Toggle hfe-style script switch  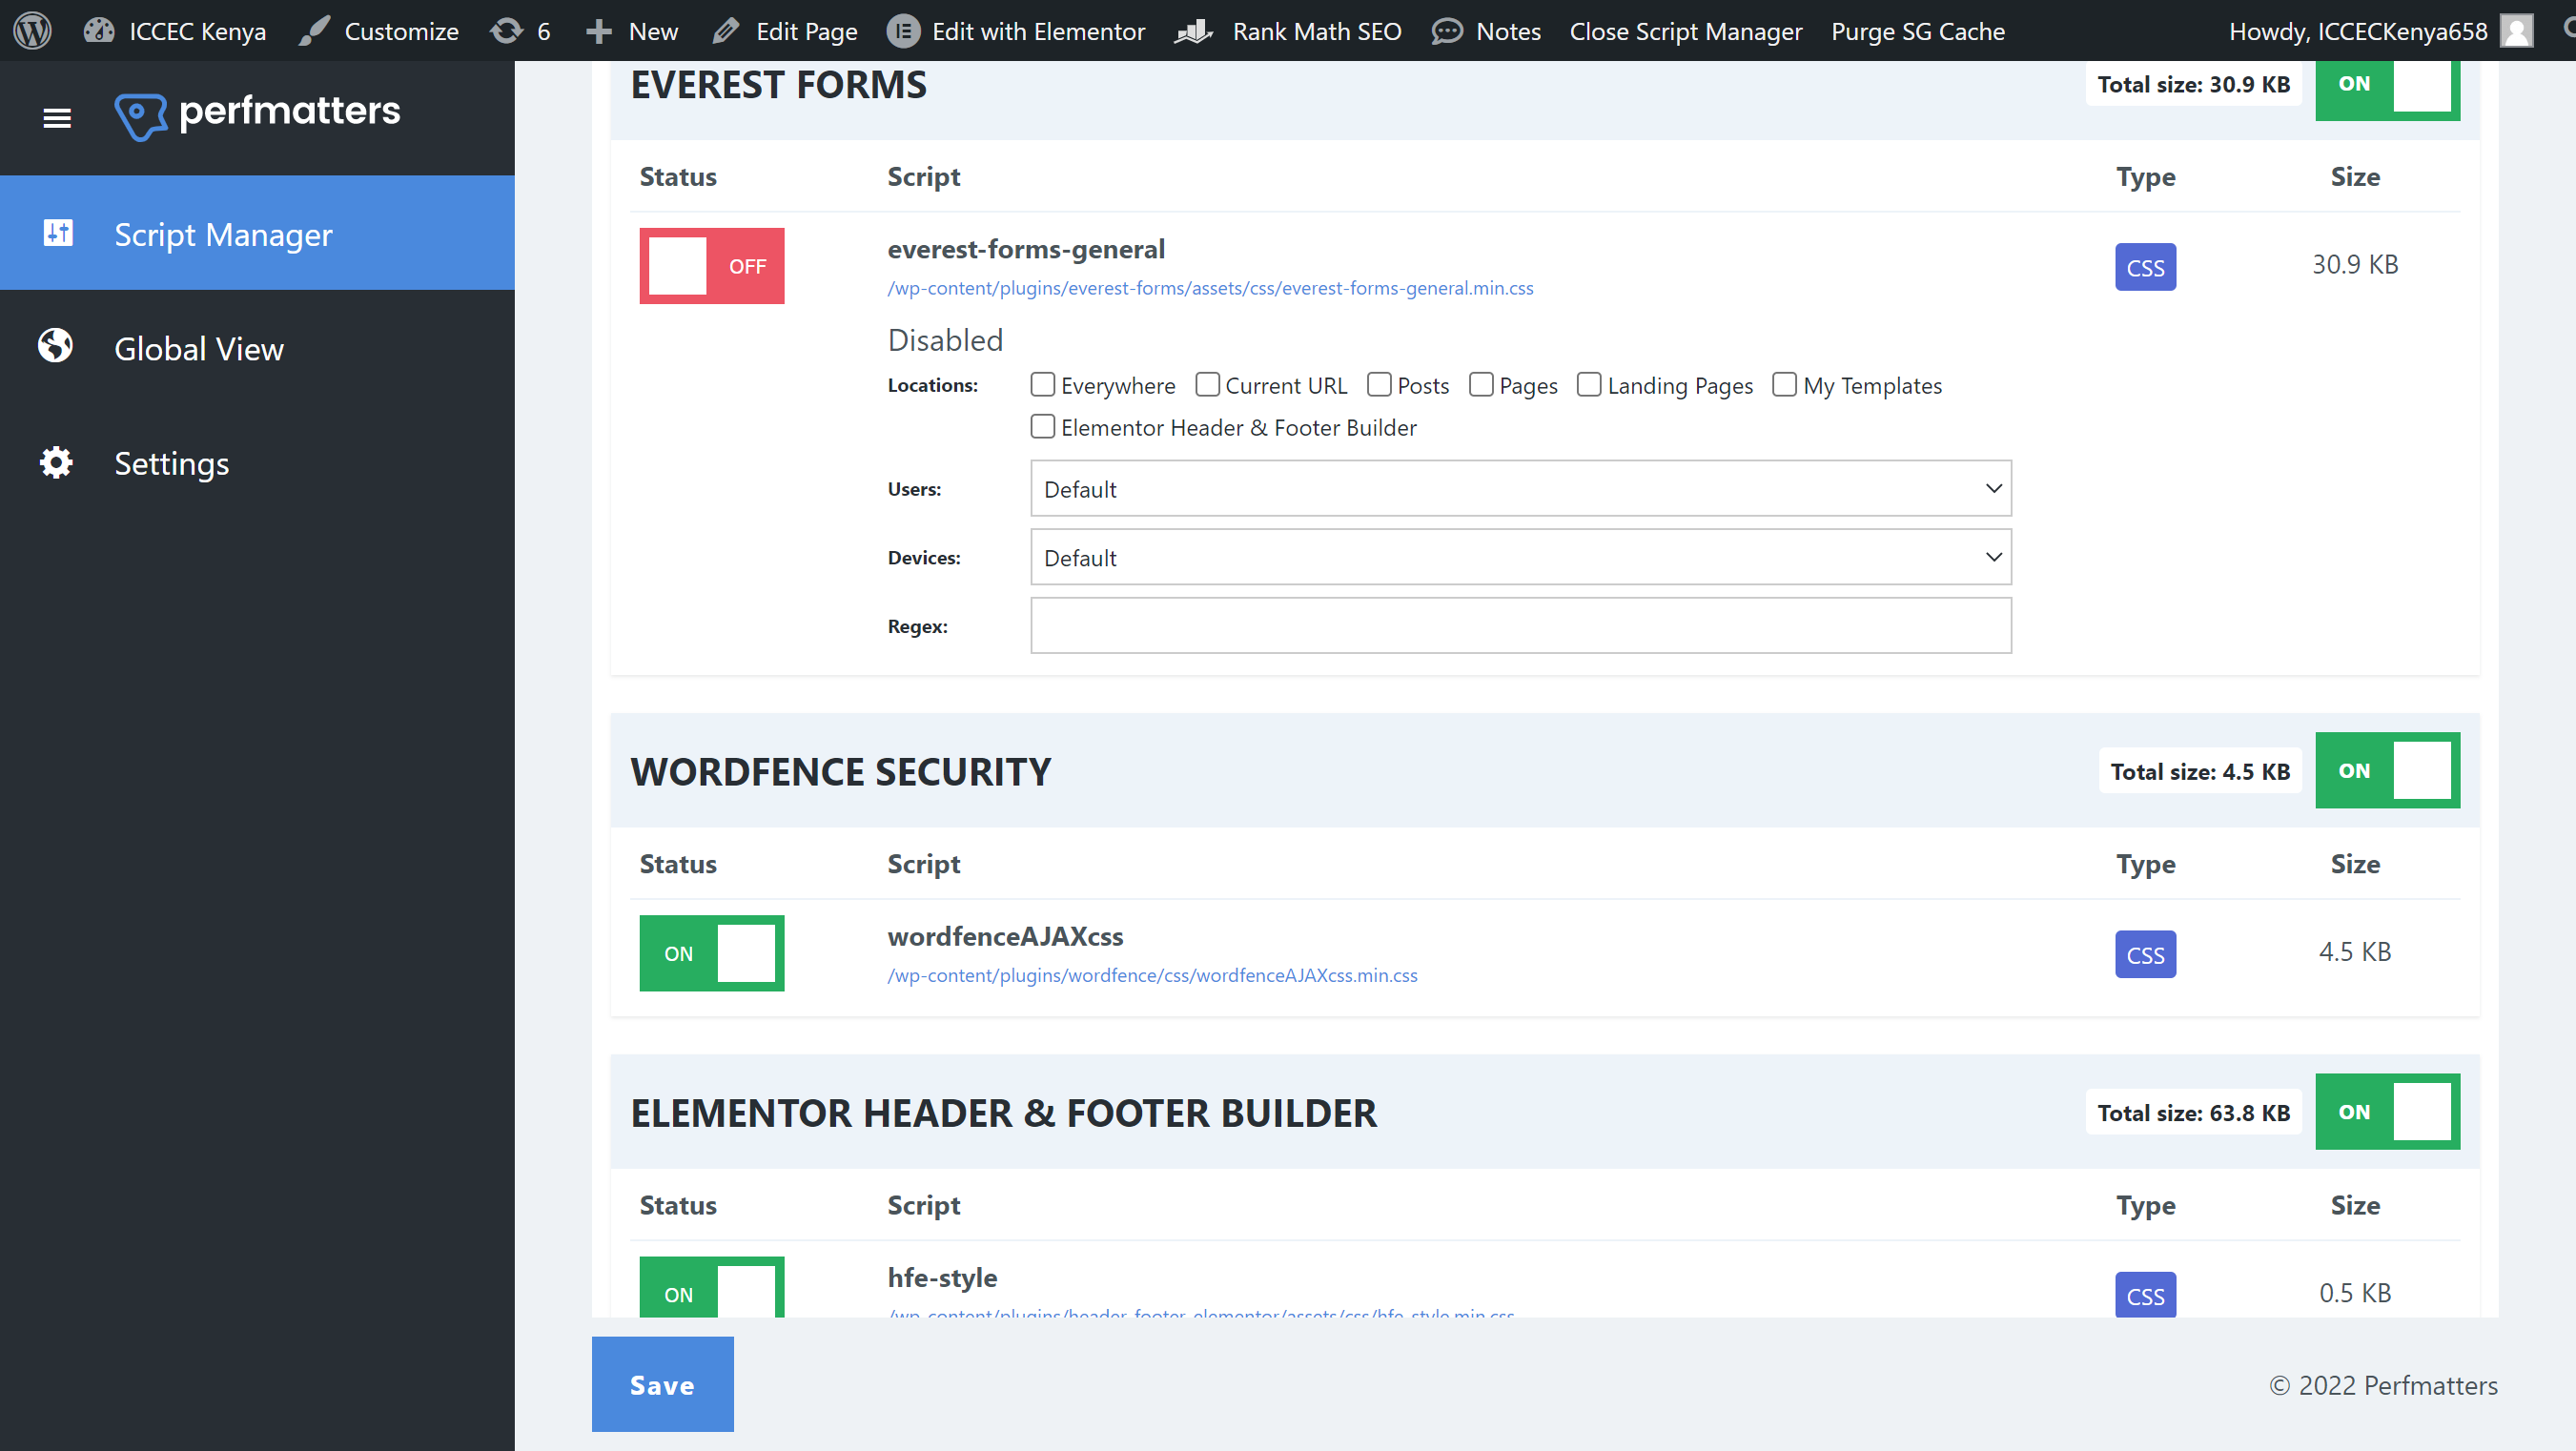712,1287
